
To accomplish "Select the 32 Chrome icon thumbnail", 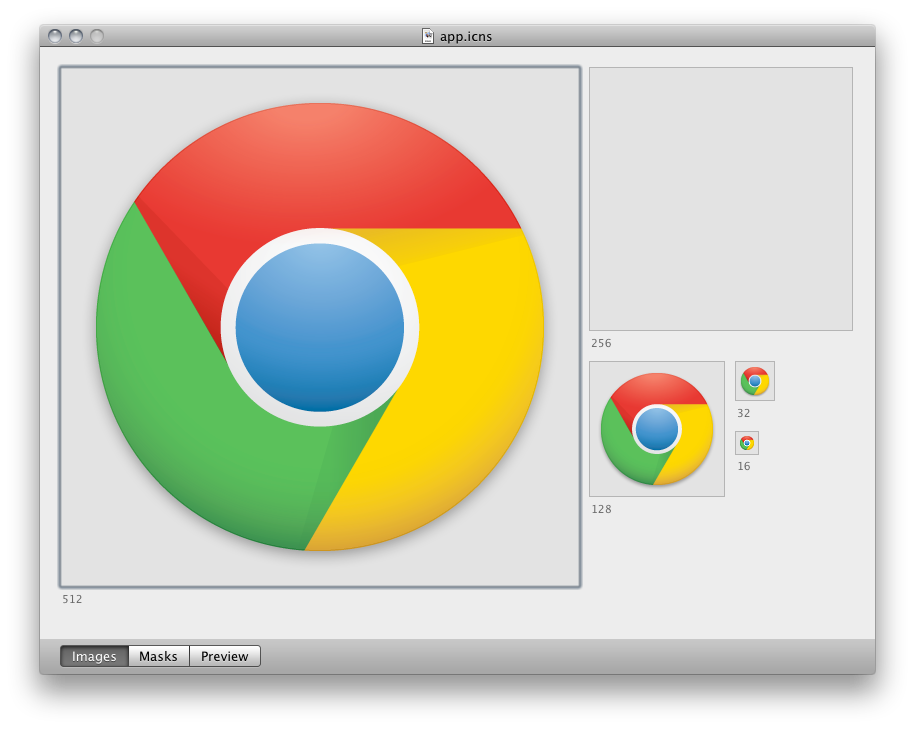I will click(755, 381).
